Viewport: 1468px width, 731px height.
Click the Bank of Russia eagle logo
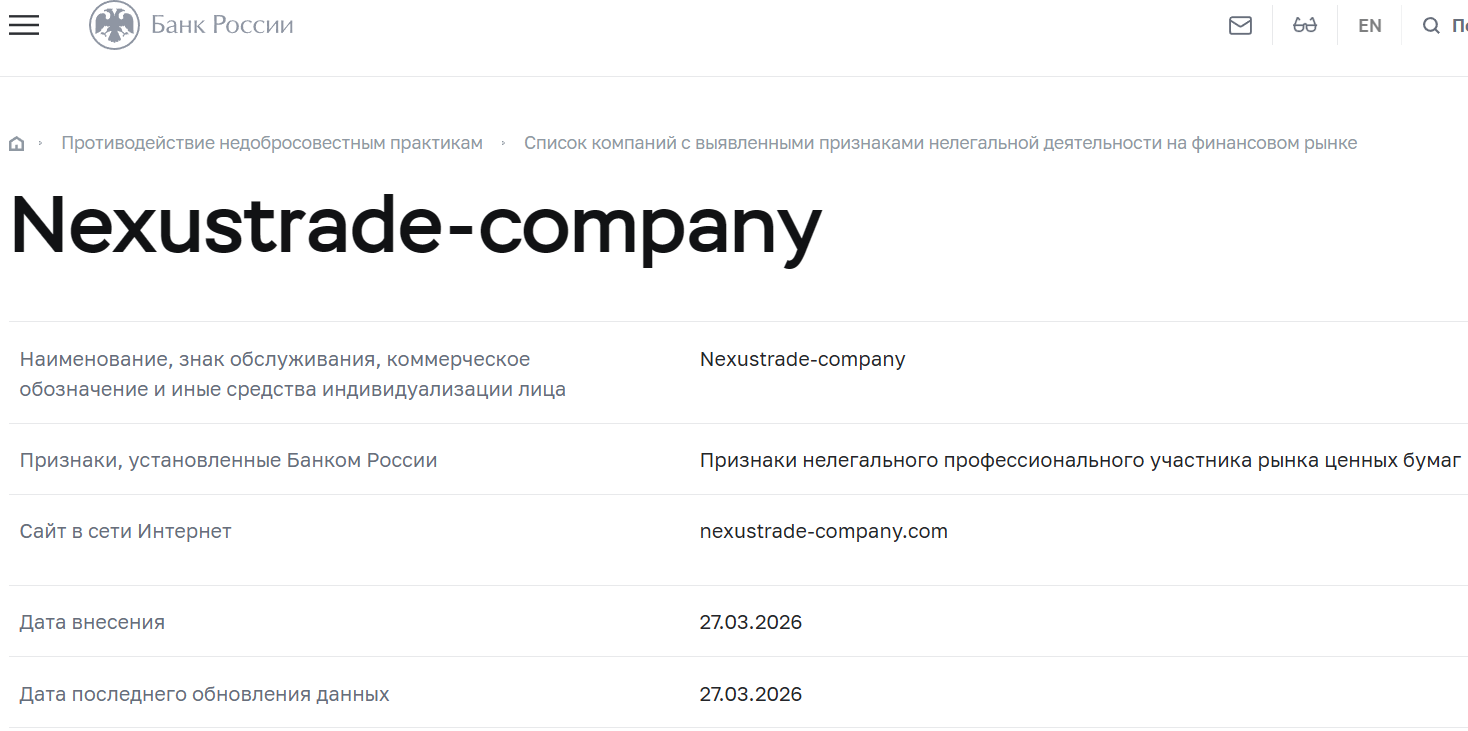pyautogui.click(x=113, y=25)
